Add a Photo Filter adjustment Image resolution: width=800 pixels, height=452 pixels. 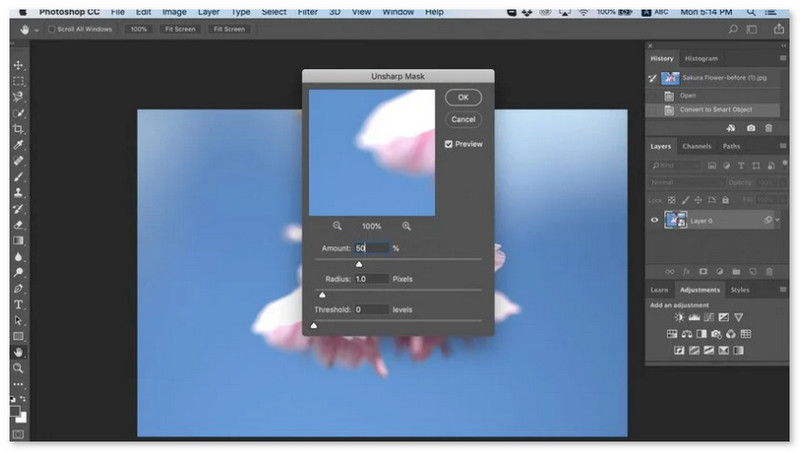click(x=716, y=334)
